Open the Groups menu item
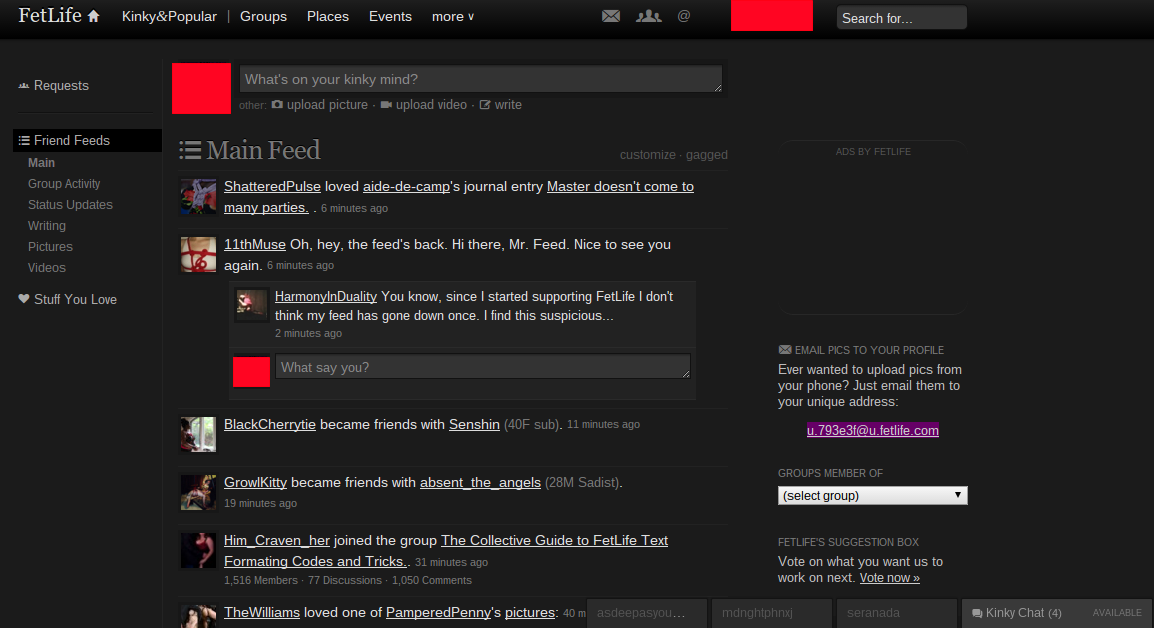1154x628 pixels. point(263,16)
